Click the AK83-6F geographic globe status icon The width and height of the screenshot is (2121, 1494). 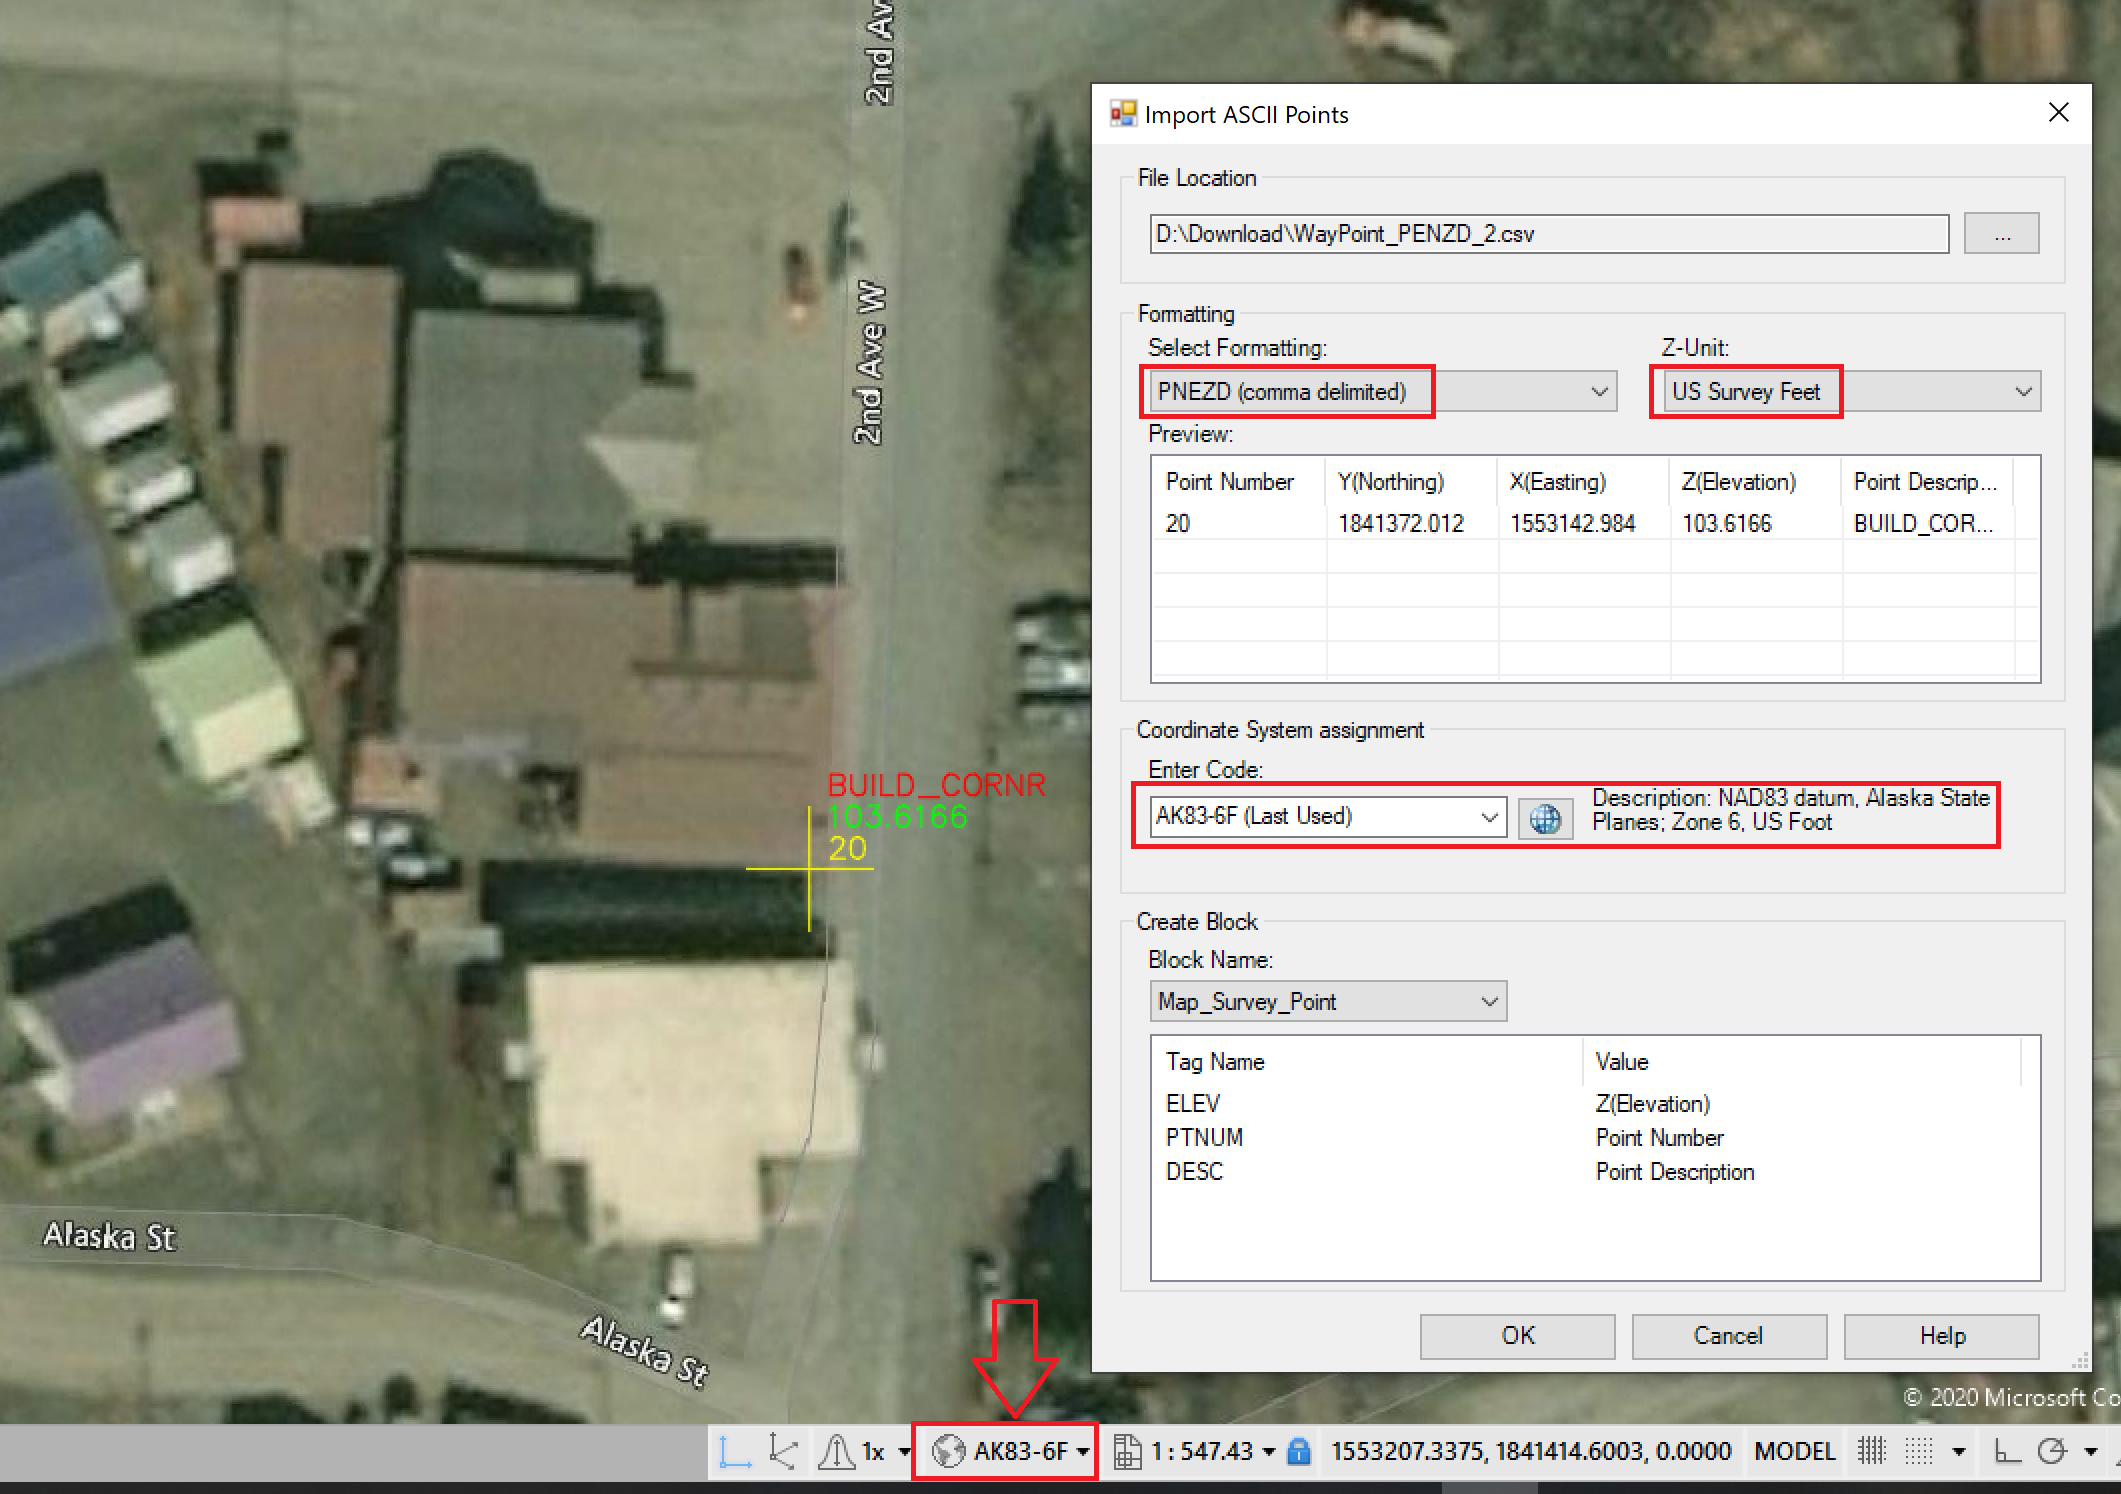pos(948,1451)
